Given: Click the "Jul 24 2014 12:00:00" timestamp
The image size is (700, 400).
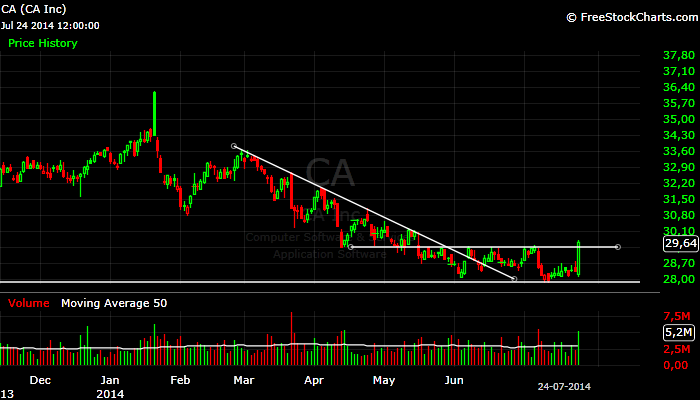Looking at the screenshot, I should (x=50, y=26).
